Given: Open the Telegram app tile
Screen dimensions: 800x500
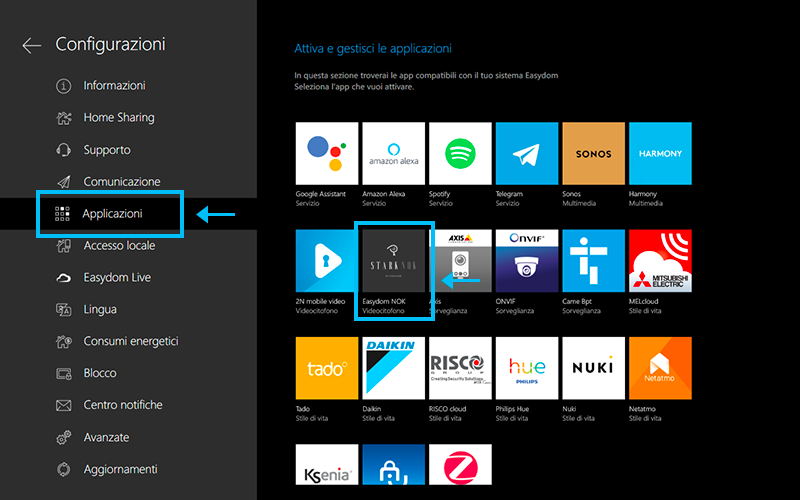Looking at the screenshot, I should coord(527,154).
